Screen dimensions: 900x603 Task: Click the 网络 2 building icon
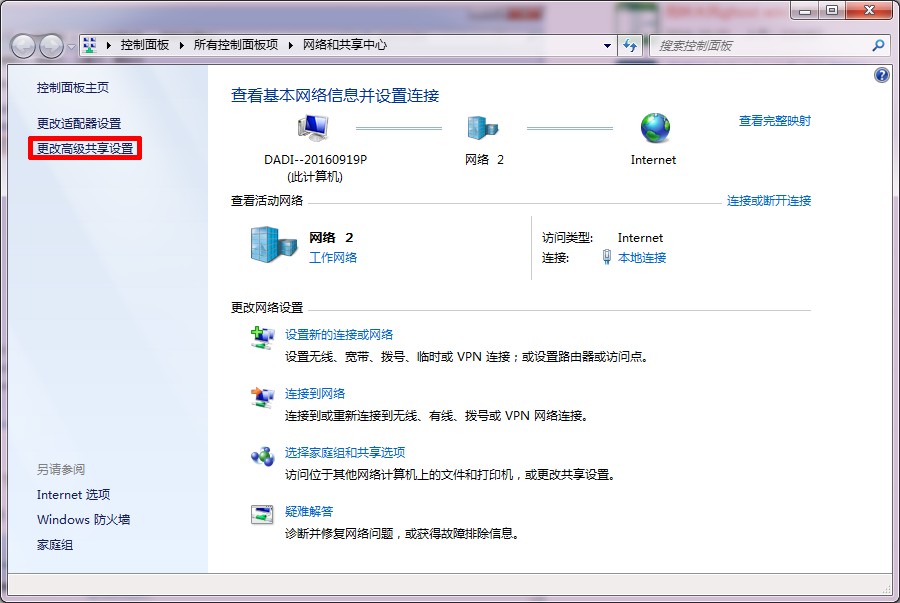483,125
